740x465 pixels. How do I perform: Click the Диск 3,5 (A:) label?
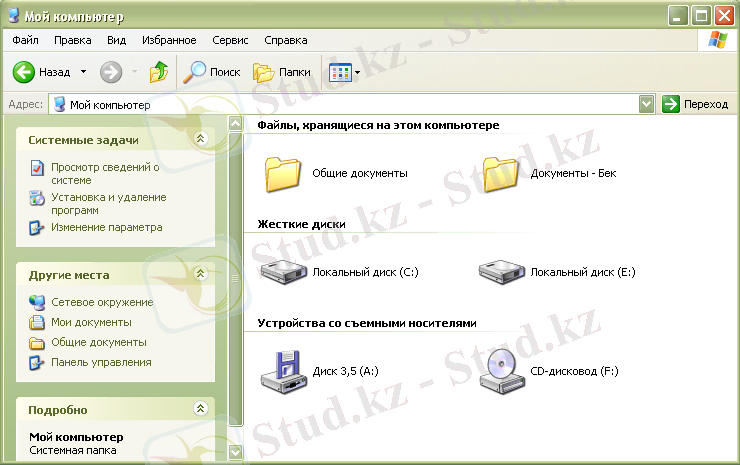(345, 371)
